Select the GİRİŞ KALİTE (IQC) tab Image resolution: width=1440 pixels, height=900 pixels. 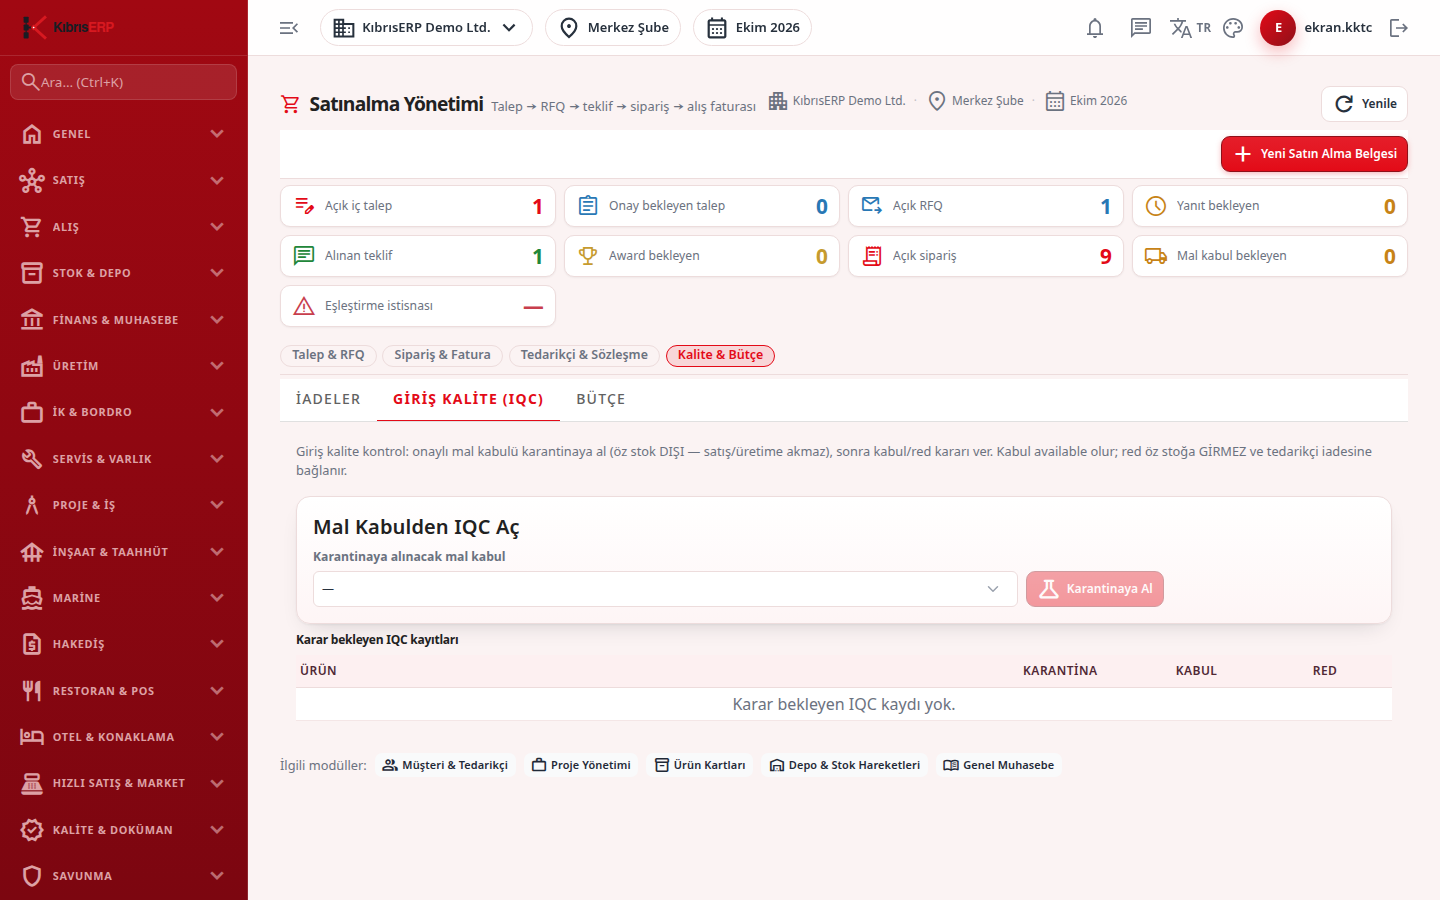pos(468,399)
